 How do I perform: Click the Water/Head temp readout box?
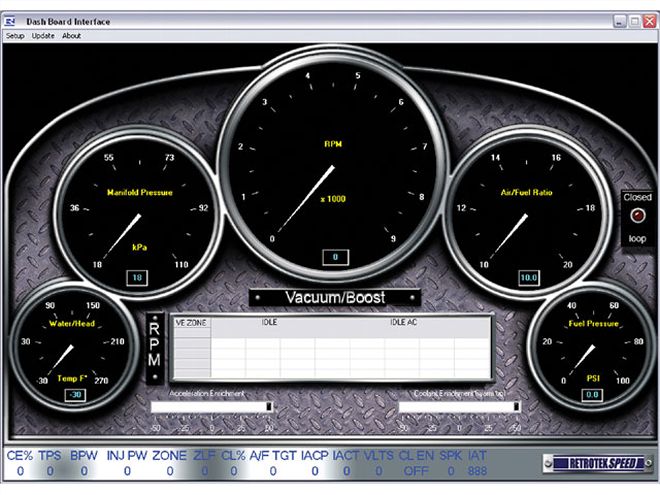click(75, 395)
